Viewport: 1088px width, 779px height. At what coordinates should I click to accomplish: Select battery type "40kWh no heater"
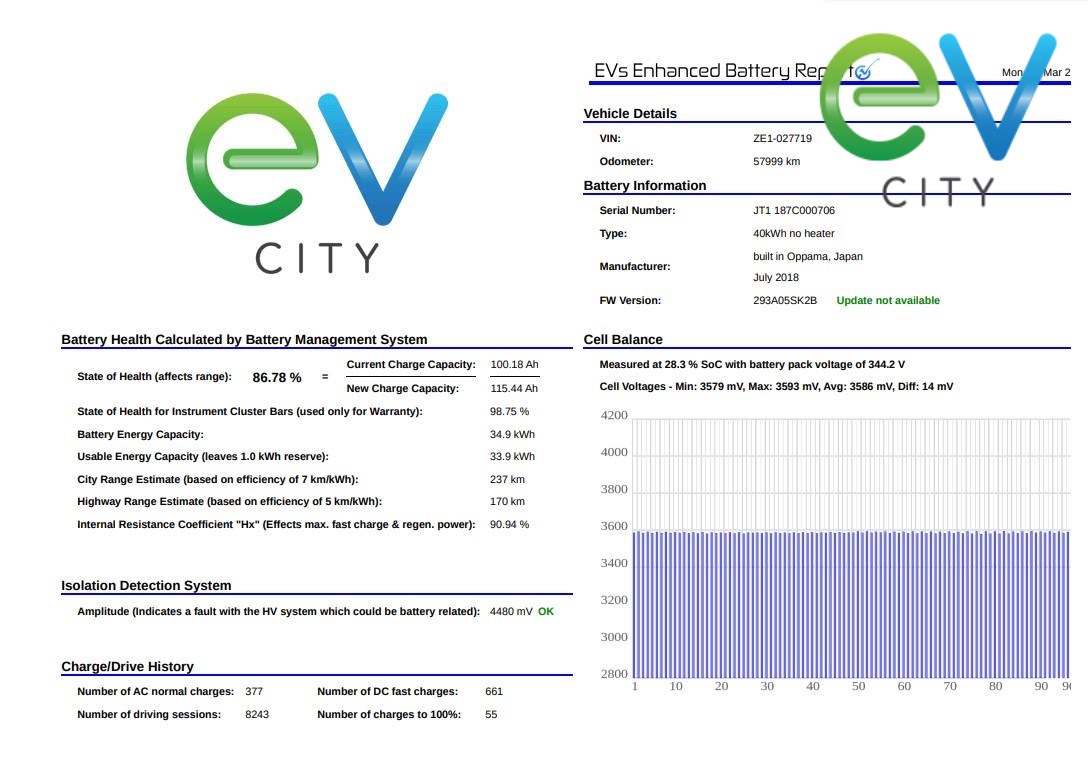(794, 234)
